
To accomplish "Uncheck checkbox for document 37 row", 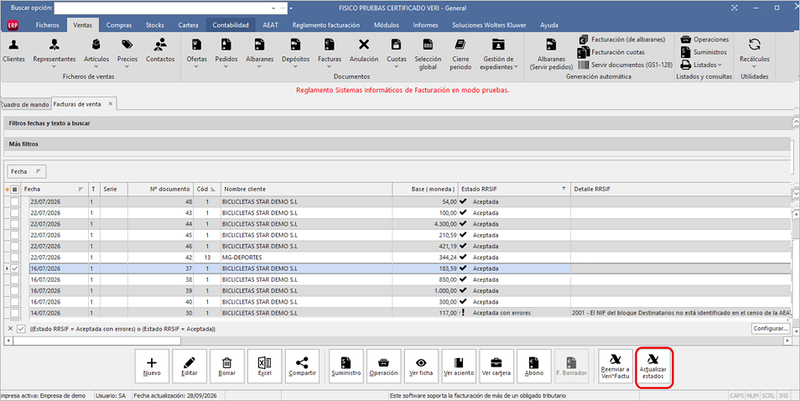I will (x=14, y=268).
